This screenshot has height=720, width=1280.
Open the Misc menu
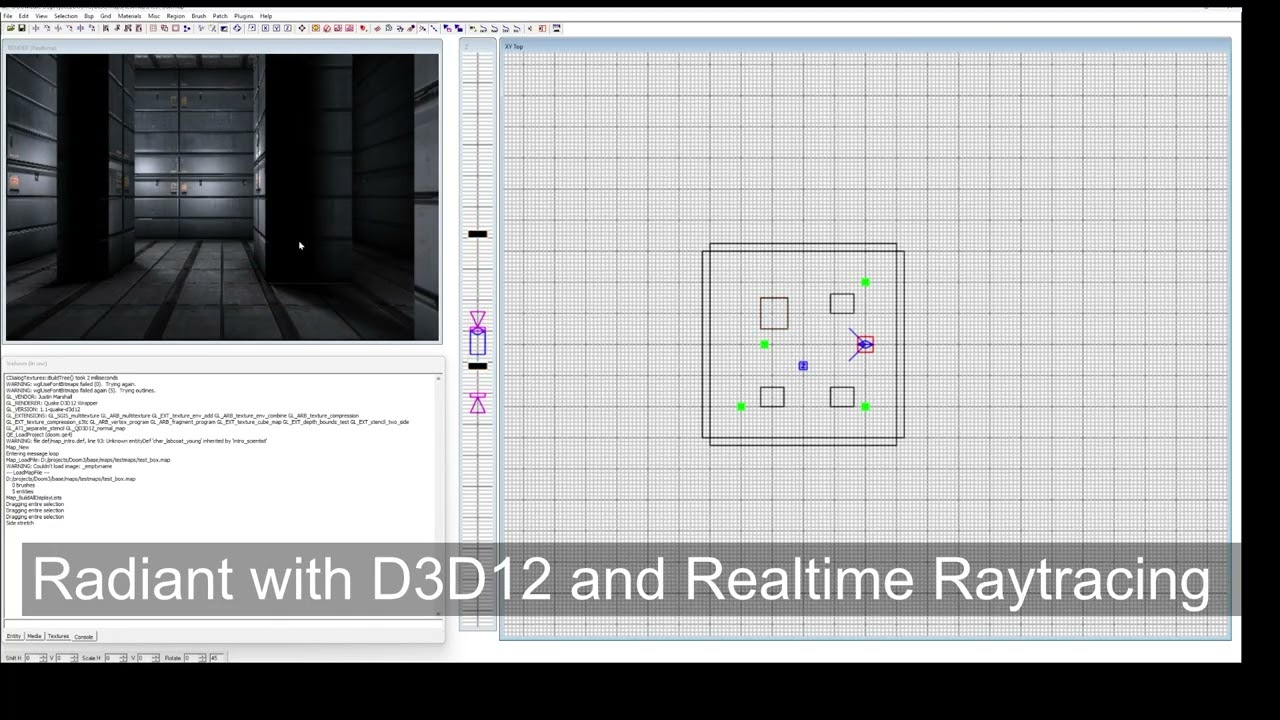(154, 16)
